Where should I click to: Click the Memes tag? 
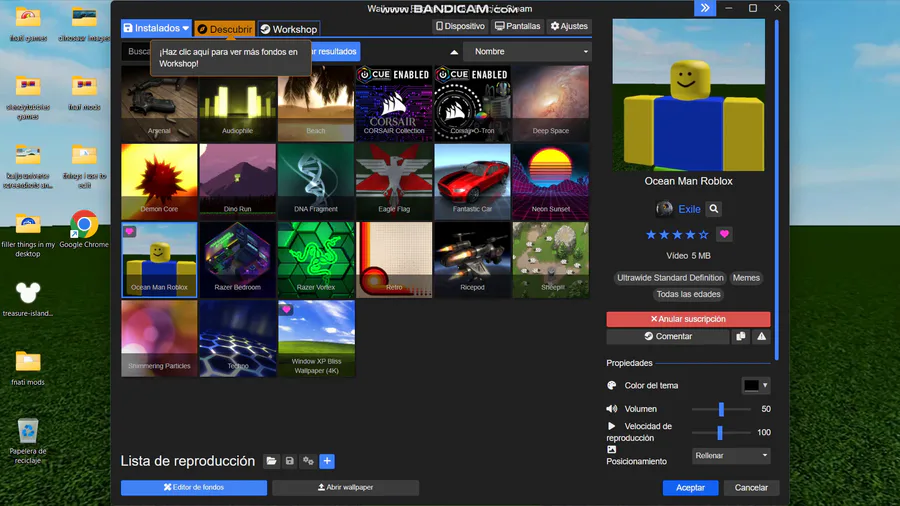coord(746,278)
